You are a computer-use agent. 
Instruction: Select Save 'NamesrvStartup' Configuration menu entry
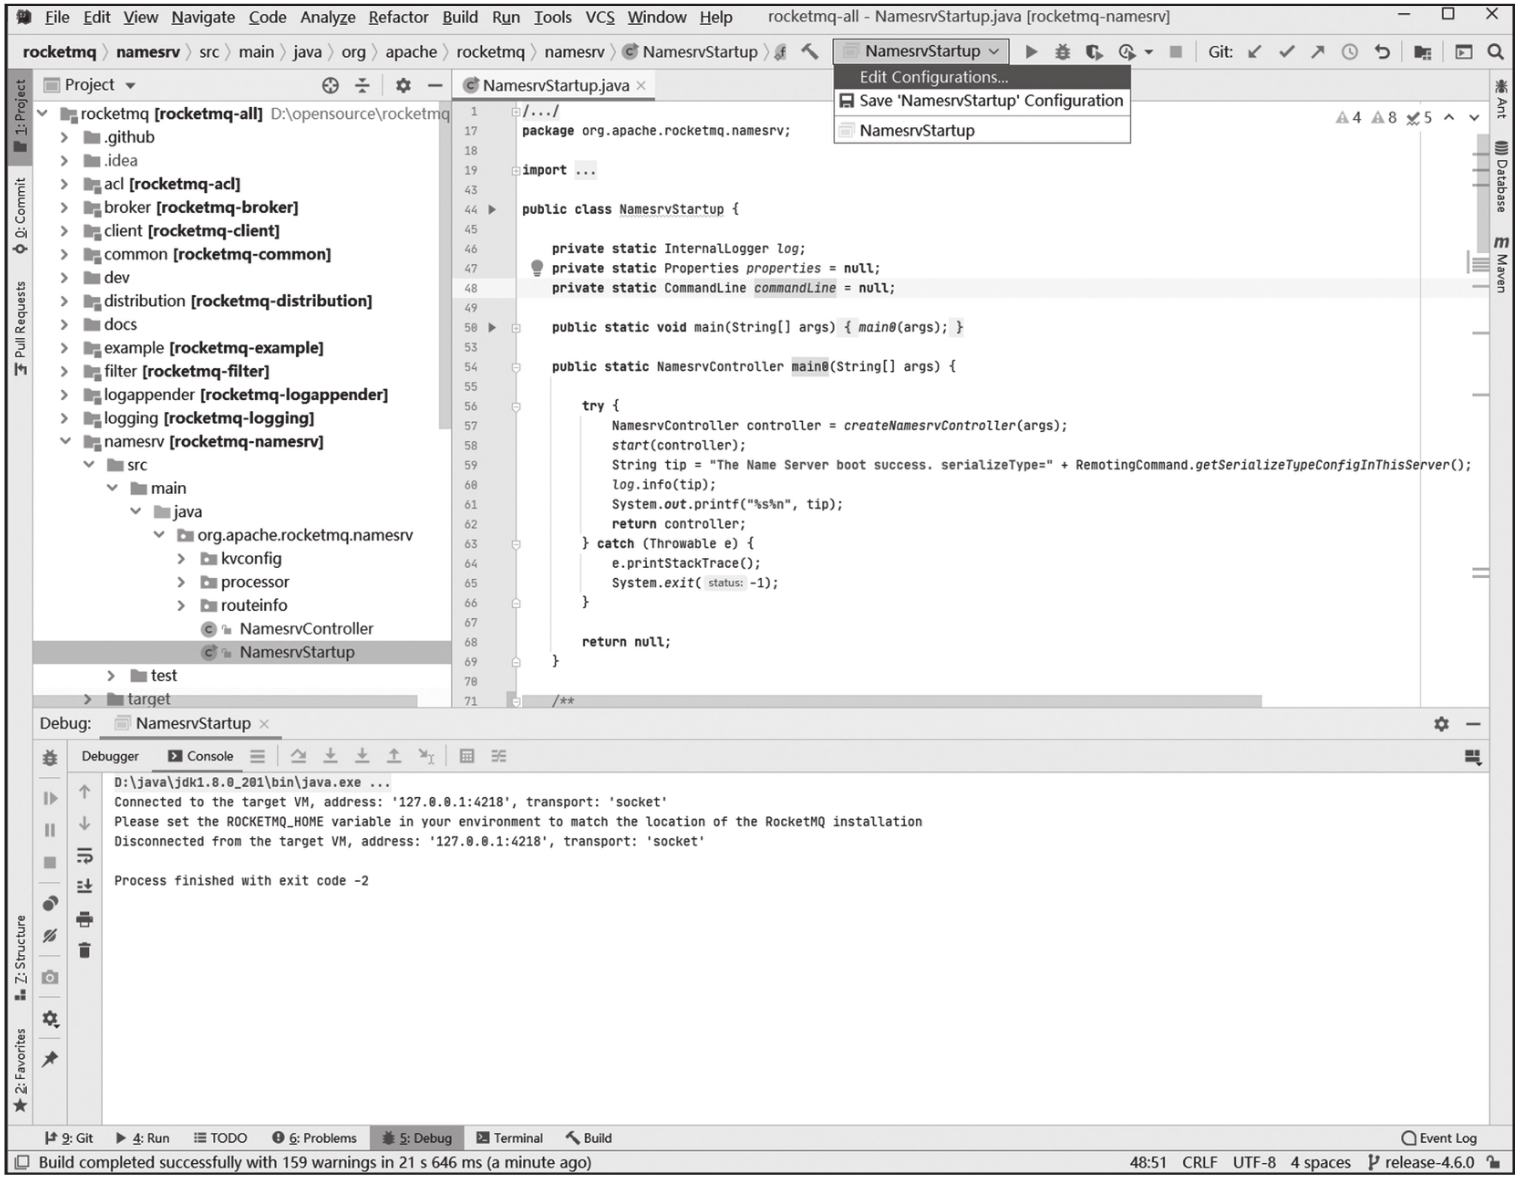tap(982, 101)
